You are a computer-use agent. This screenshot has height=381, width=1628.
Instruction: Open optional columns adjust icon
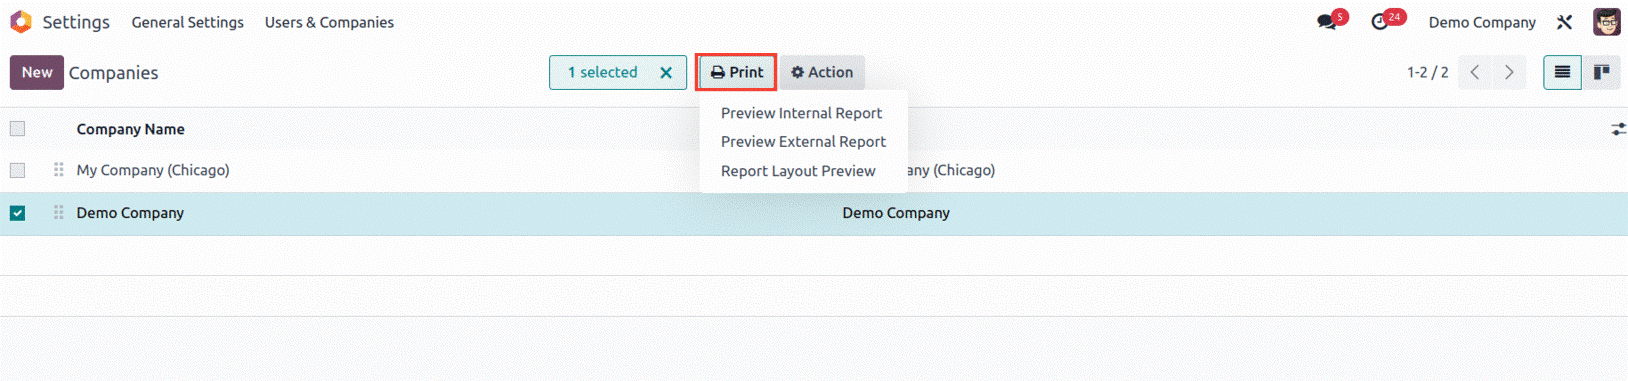(1618, 129)
